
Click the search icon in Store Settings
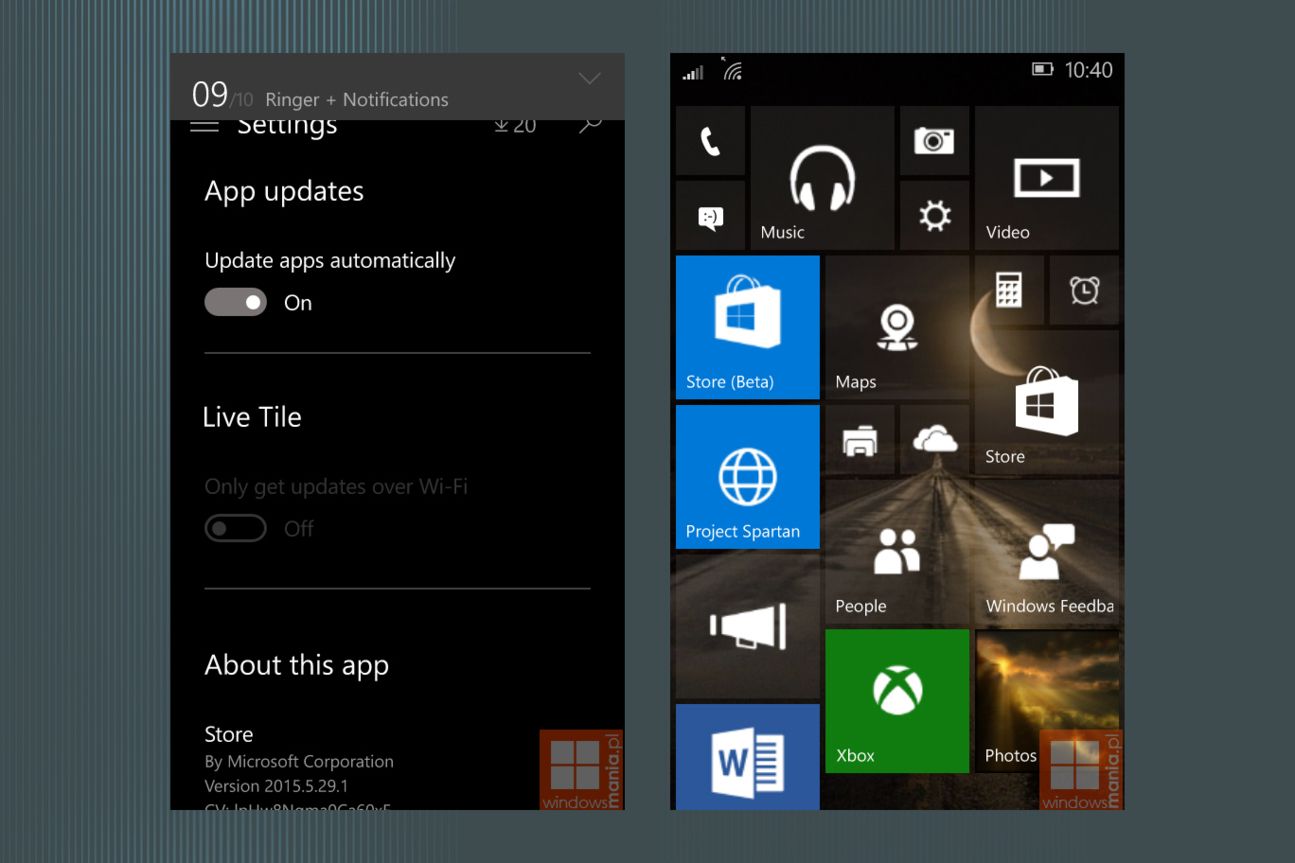pos(589,122)
